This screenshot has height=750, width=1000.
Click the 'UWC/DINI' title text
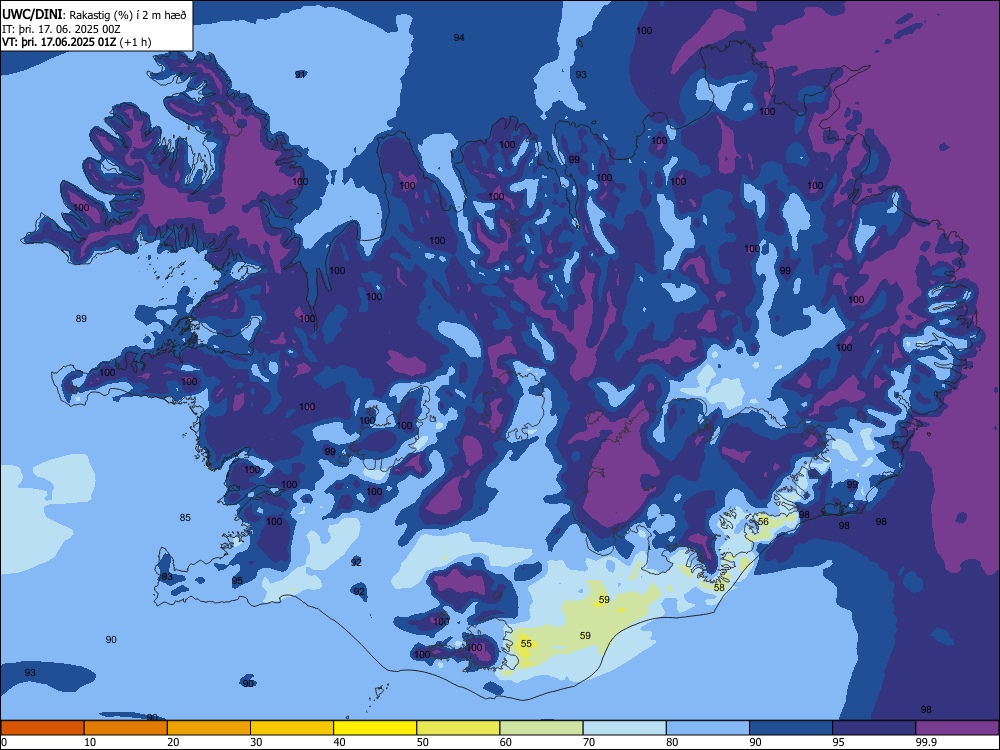pos(33,14)
